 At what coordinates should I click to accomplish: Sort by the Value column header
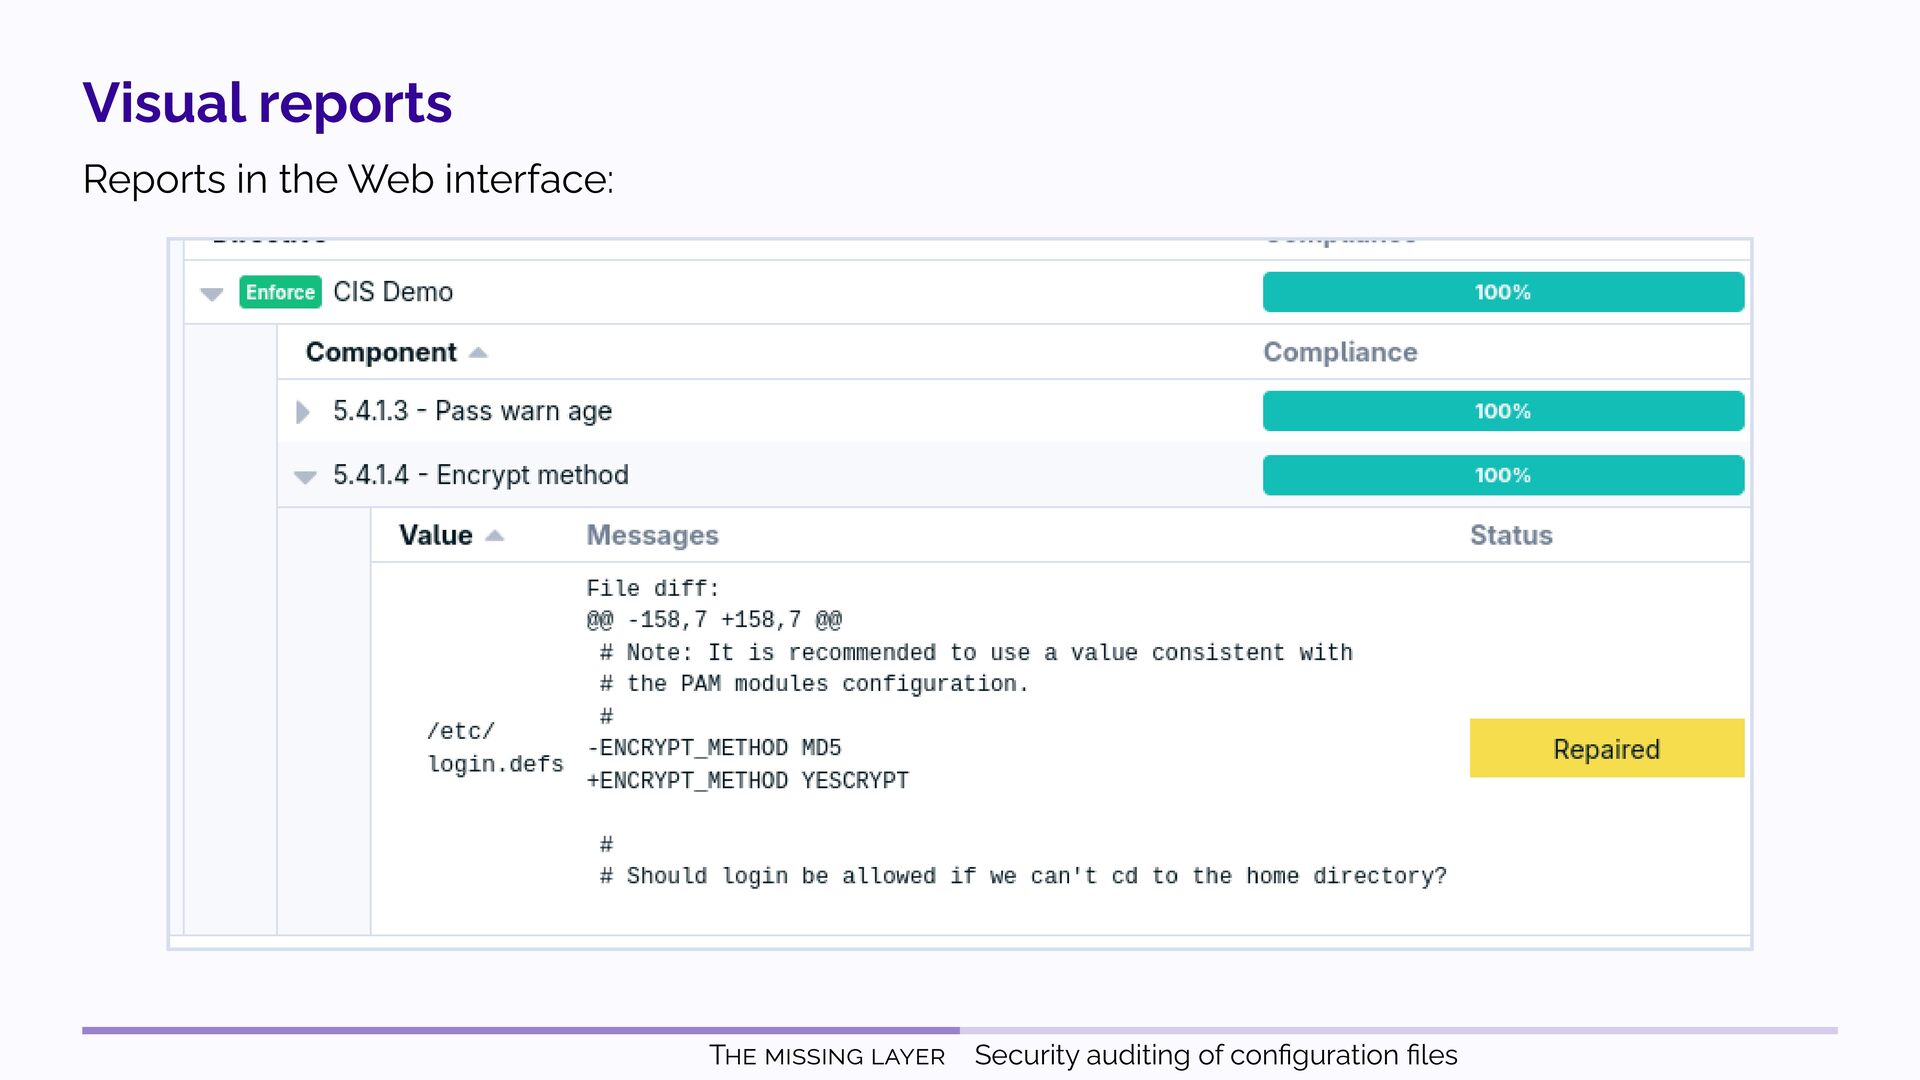(435, 535)
